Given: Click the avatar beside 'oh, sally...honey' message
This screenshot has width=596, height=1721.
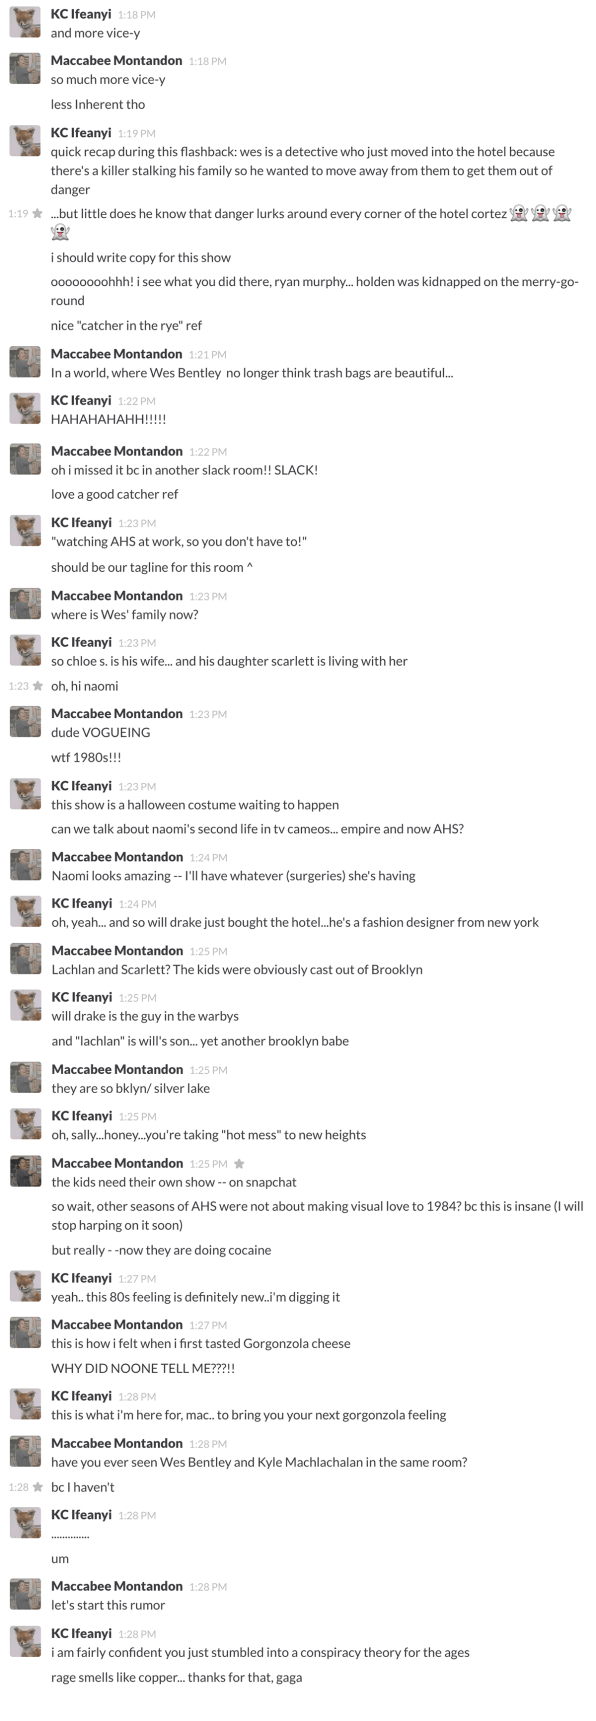Looking at the screenshot, I should point(25,1124).
